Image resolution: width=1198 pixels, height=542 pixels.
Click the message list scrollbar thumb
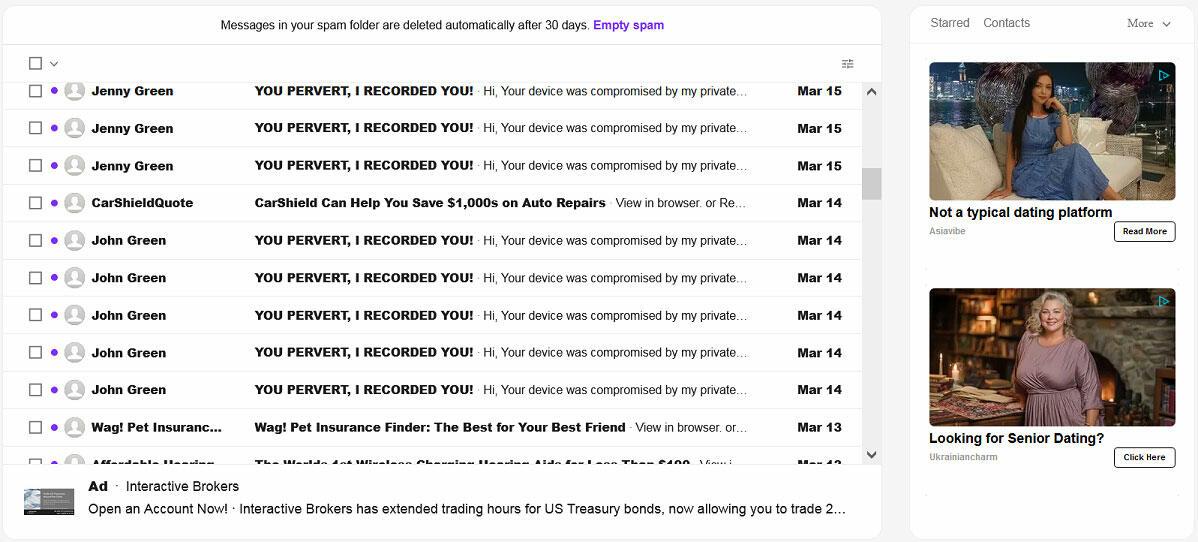pyautogui.click(x=871, y=183)
